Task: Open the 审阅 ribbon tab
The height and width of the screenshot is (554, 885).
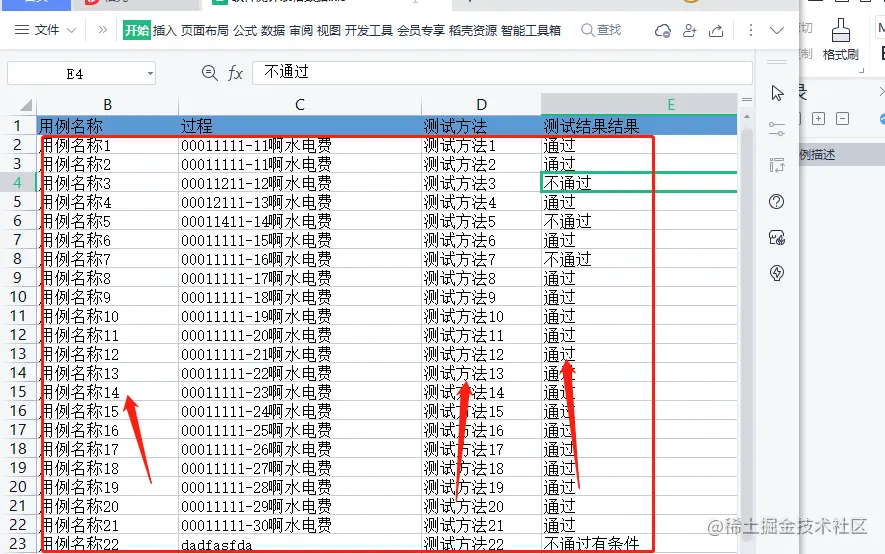Action: pos(301,30)
